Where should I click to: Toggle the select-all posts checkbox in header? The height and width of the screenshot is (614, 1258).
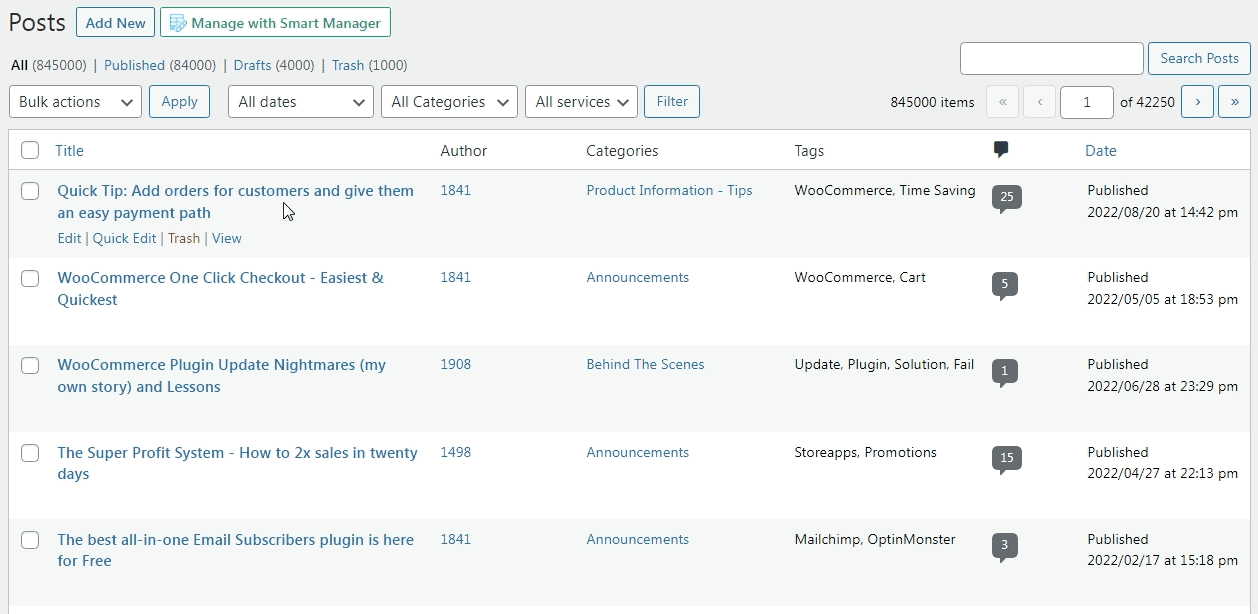point(30,151)
